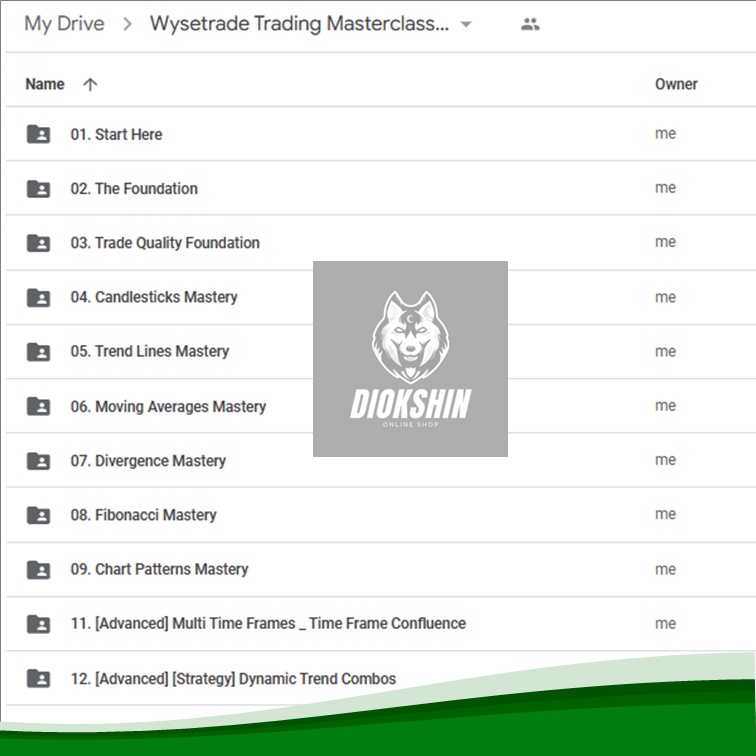
Task: Click the Wysetrade Trading Masterclass breadcrumb title
Action: (299, 24)
